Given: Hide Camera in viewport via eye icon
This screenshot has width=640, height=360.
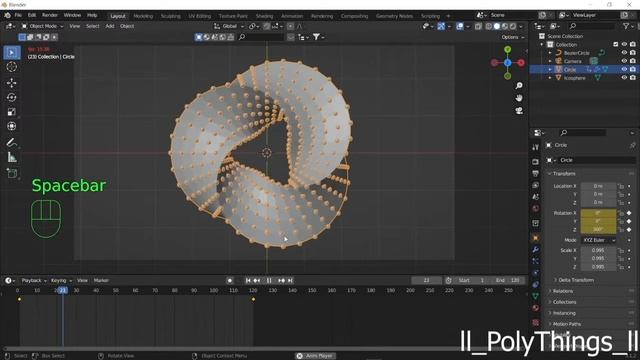Looking at the screenshot, I should coord(624,61).
